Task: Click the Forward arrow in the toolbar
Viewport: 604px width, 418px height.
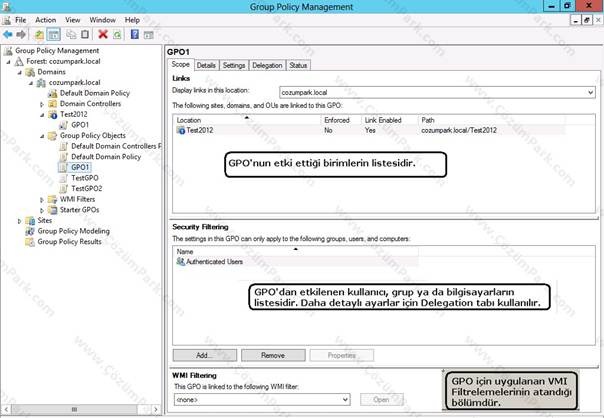Action: (x=21, y=35)
